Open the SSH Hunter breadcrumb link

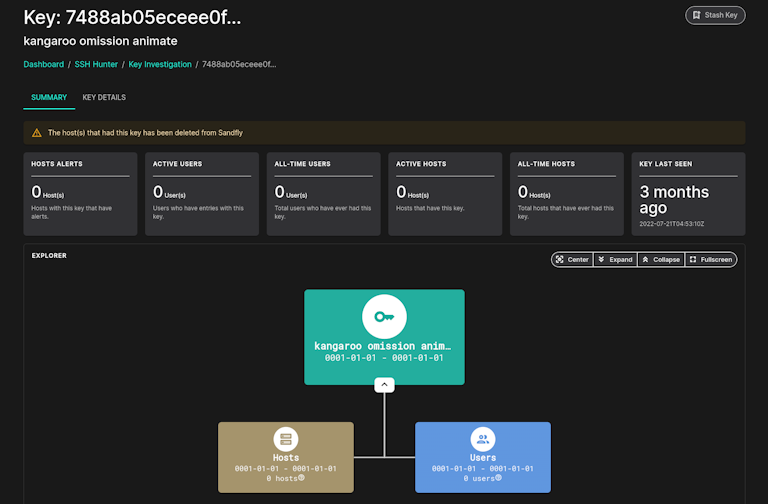click(96, 64)
